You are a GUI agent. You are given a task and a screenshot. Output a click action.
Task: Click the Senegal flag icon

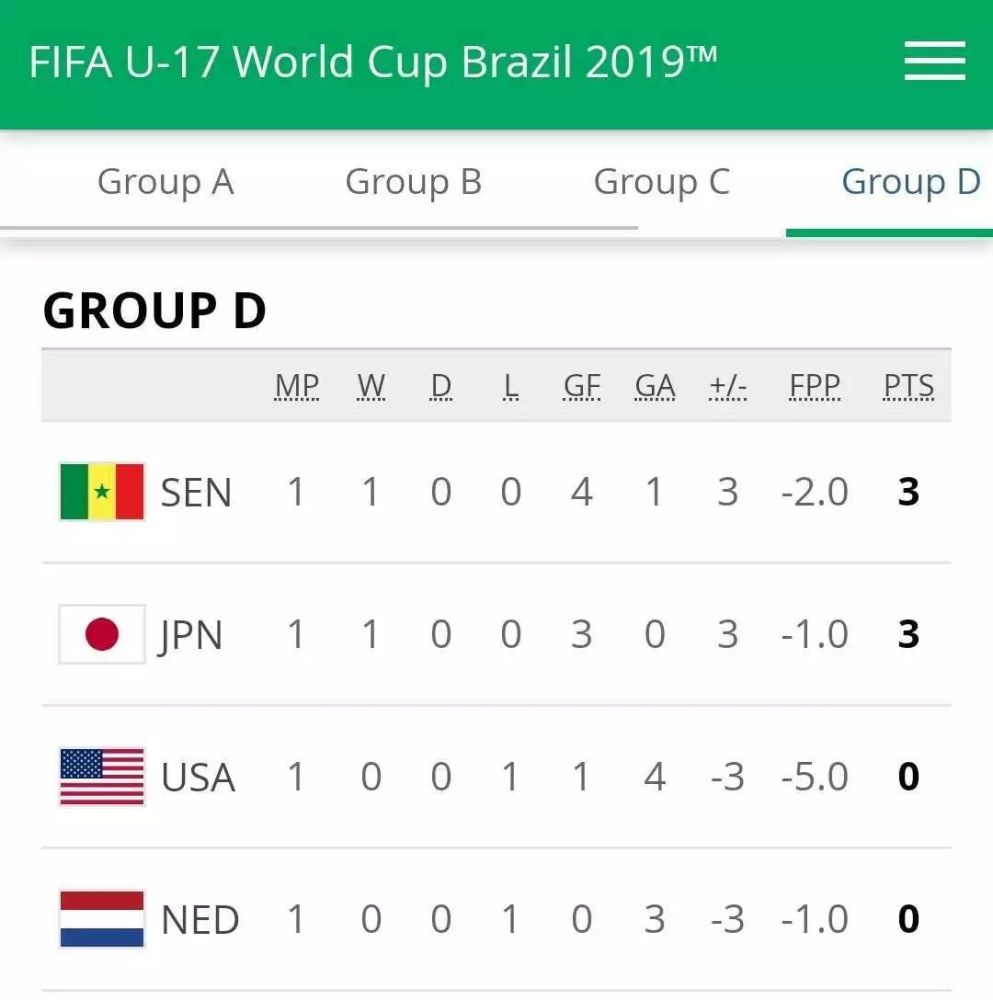[x=102, y=492]
